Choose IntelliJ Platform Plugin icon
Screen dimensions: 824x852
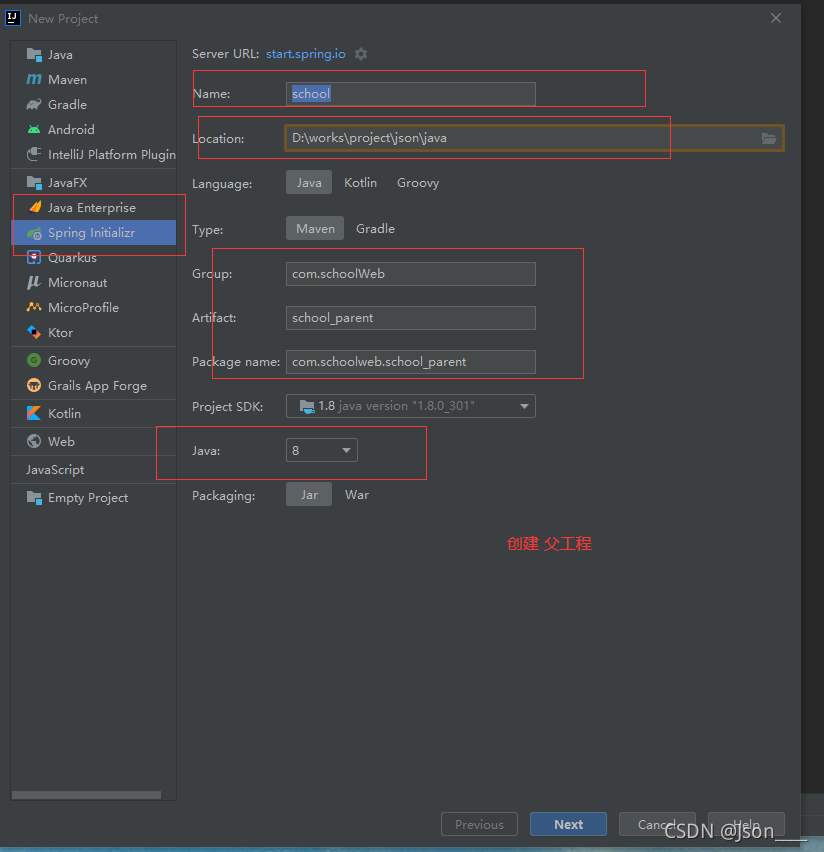click(34, 154)
